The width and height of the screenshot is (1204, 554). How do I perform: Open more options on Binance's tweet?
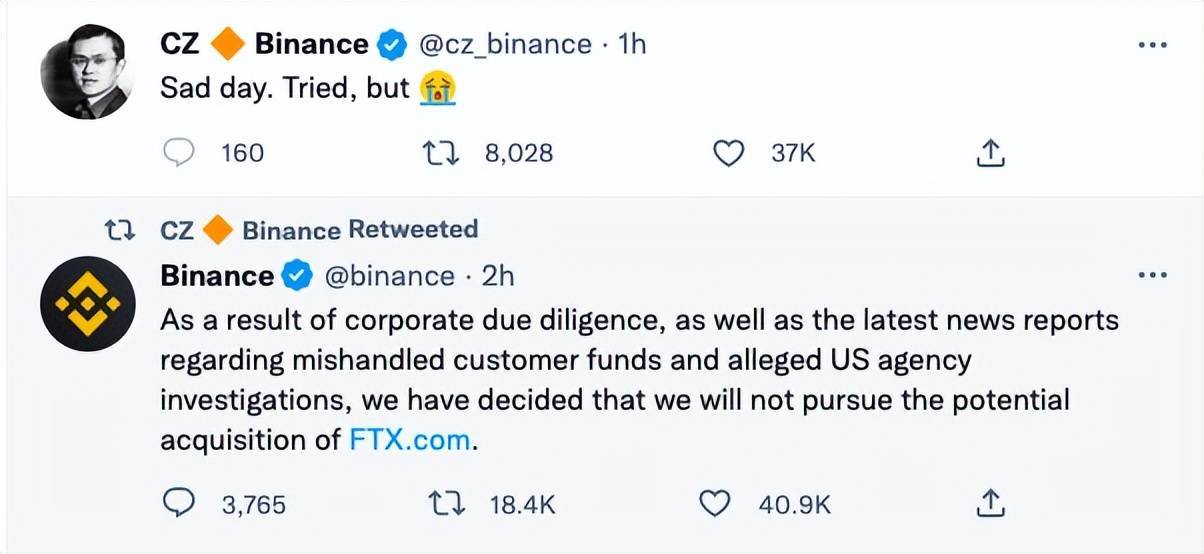1153,276
